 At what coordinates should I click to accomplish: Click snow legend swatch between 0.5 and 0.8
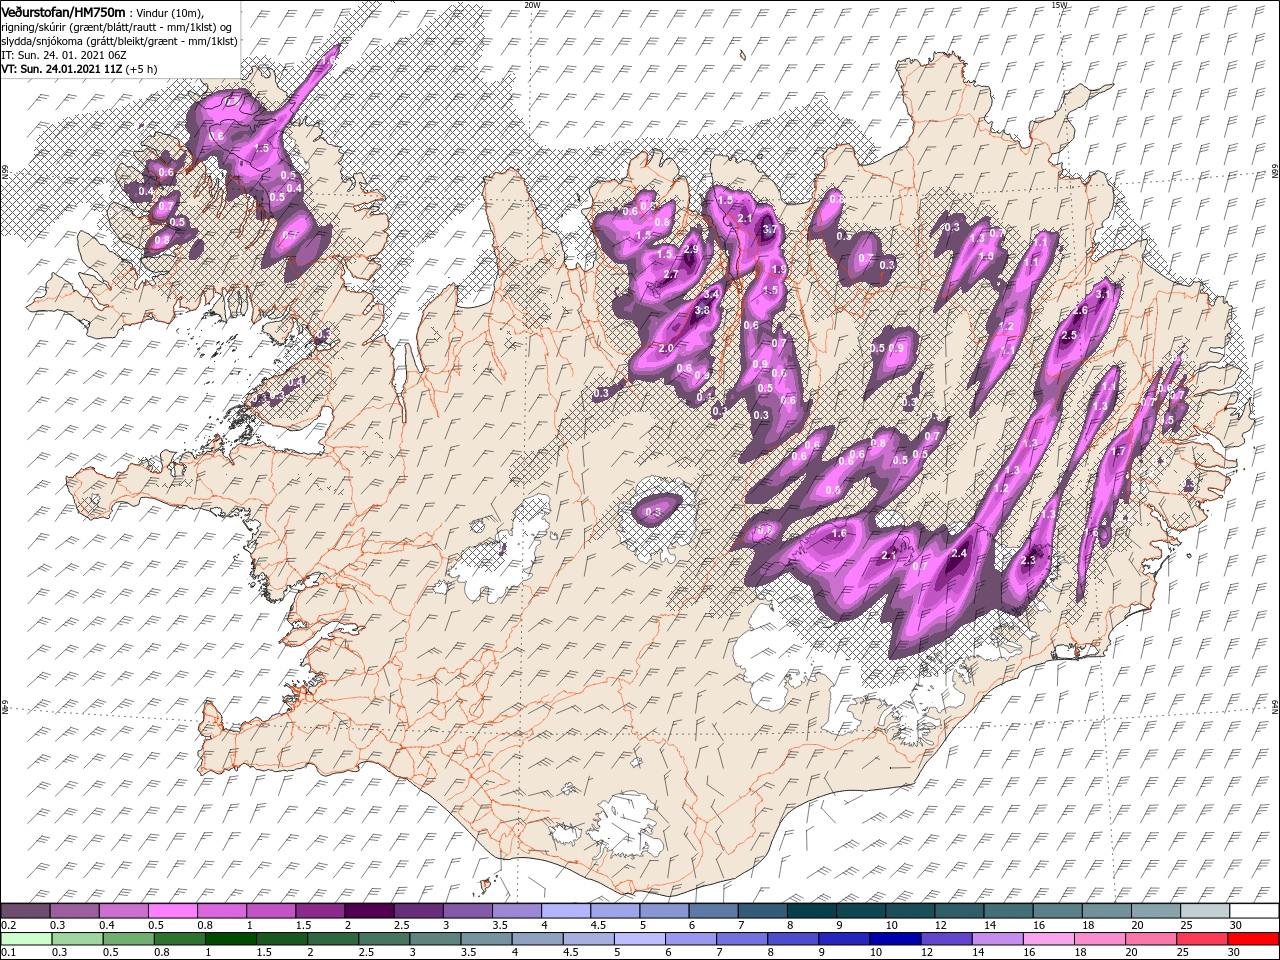point(172,911)
